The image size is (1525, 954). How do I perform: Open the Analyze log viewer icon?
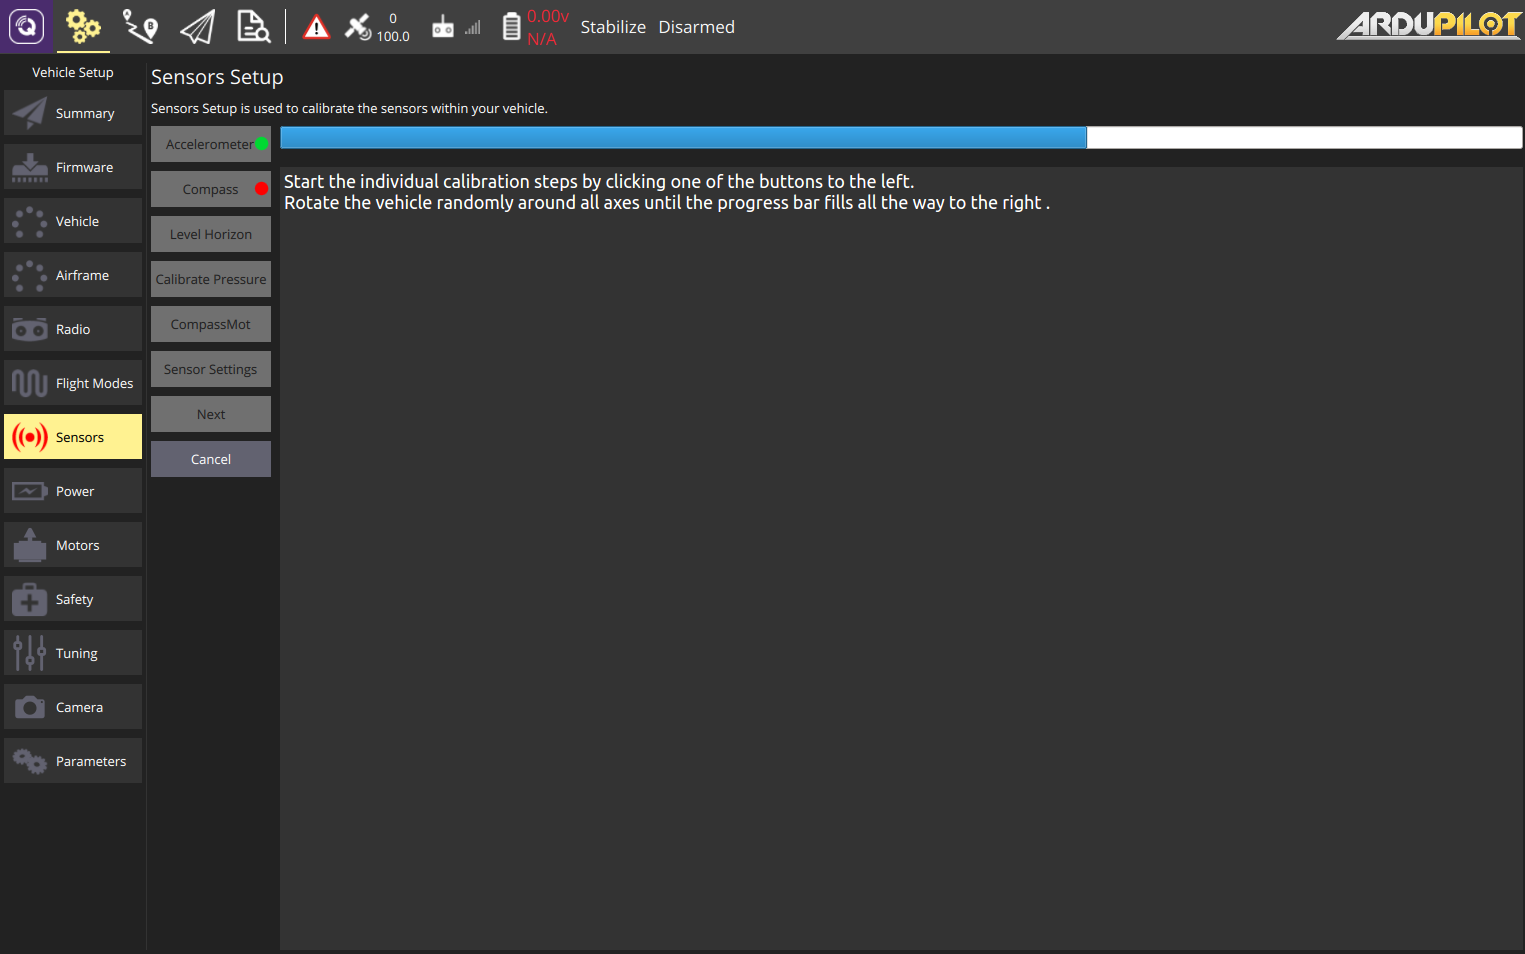pyautogui.click(x=253, y=27)
